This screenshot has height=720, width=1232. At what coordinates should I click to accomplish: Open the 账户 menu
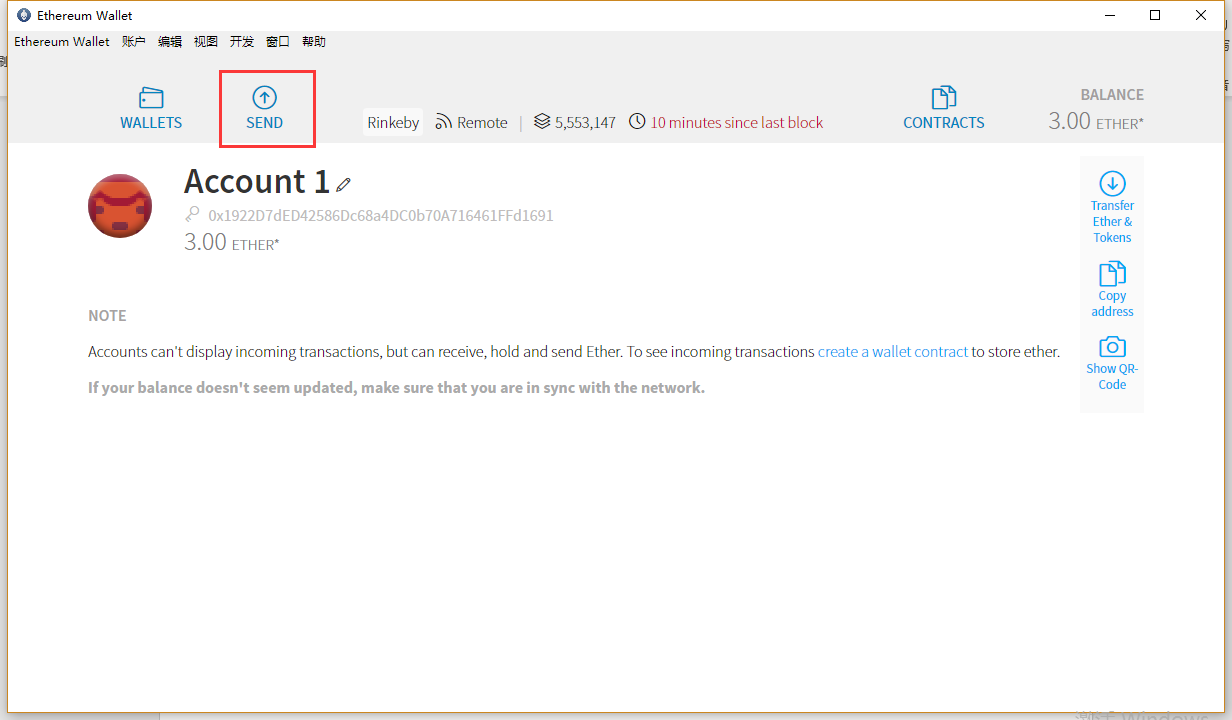click(x=134, y=42)
